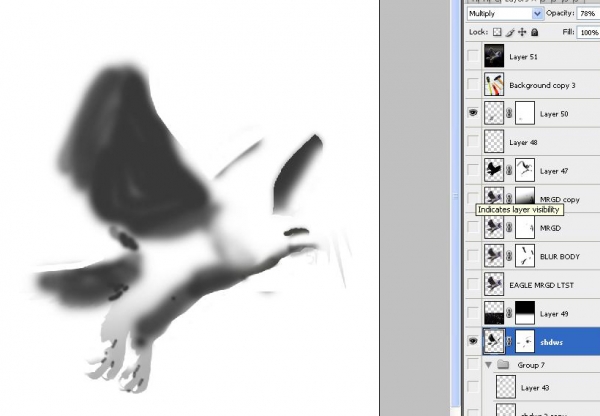The width and height of the screenshot is (600, 416).
Task: Show Layer 51 visibility box
Action: tap(473, 56)
